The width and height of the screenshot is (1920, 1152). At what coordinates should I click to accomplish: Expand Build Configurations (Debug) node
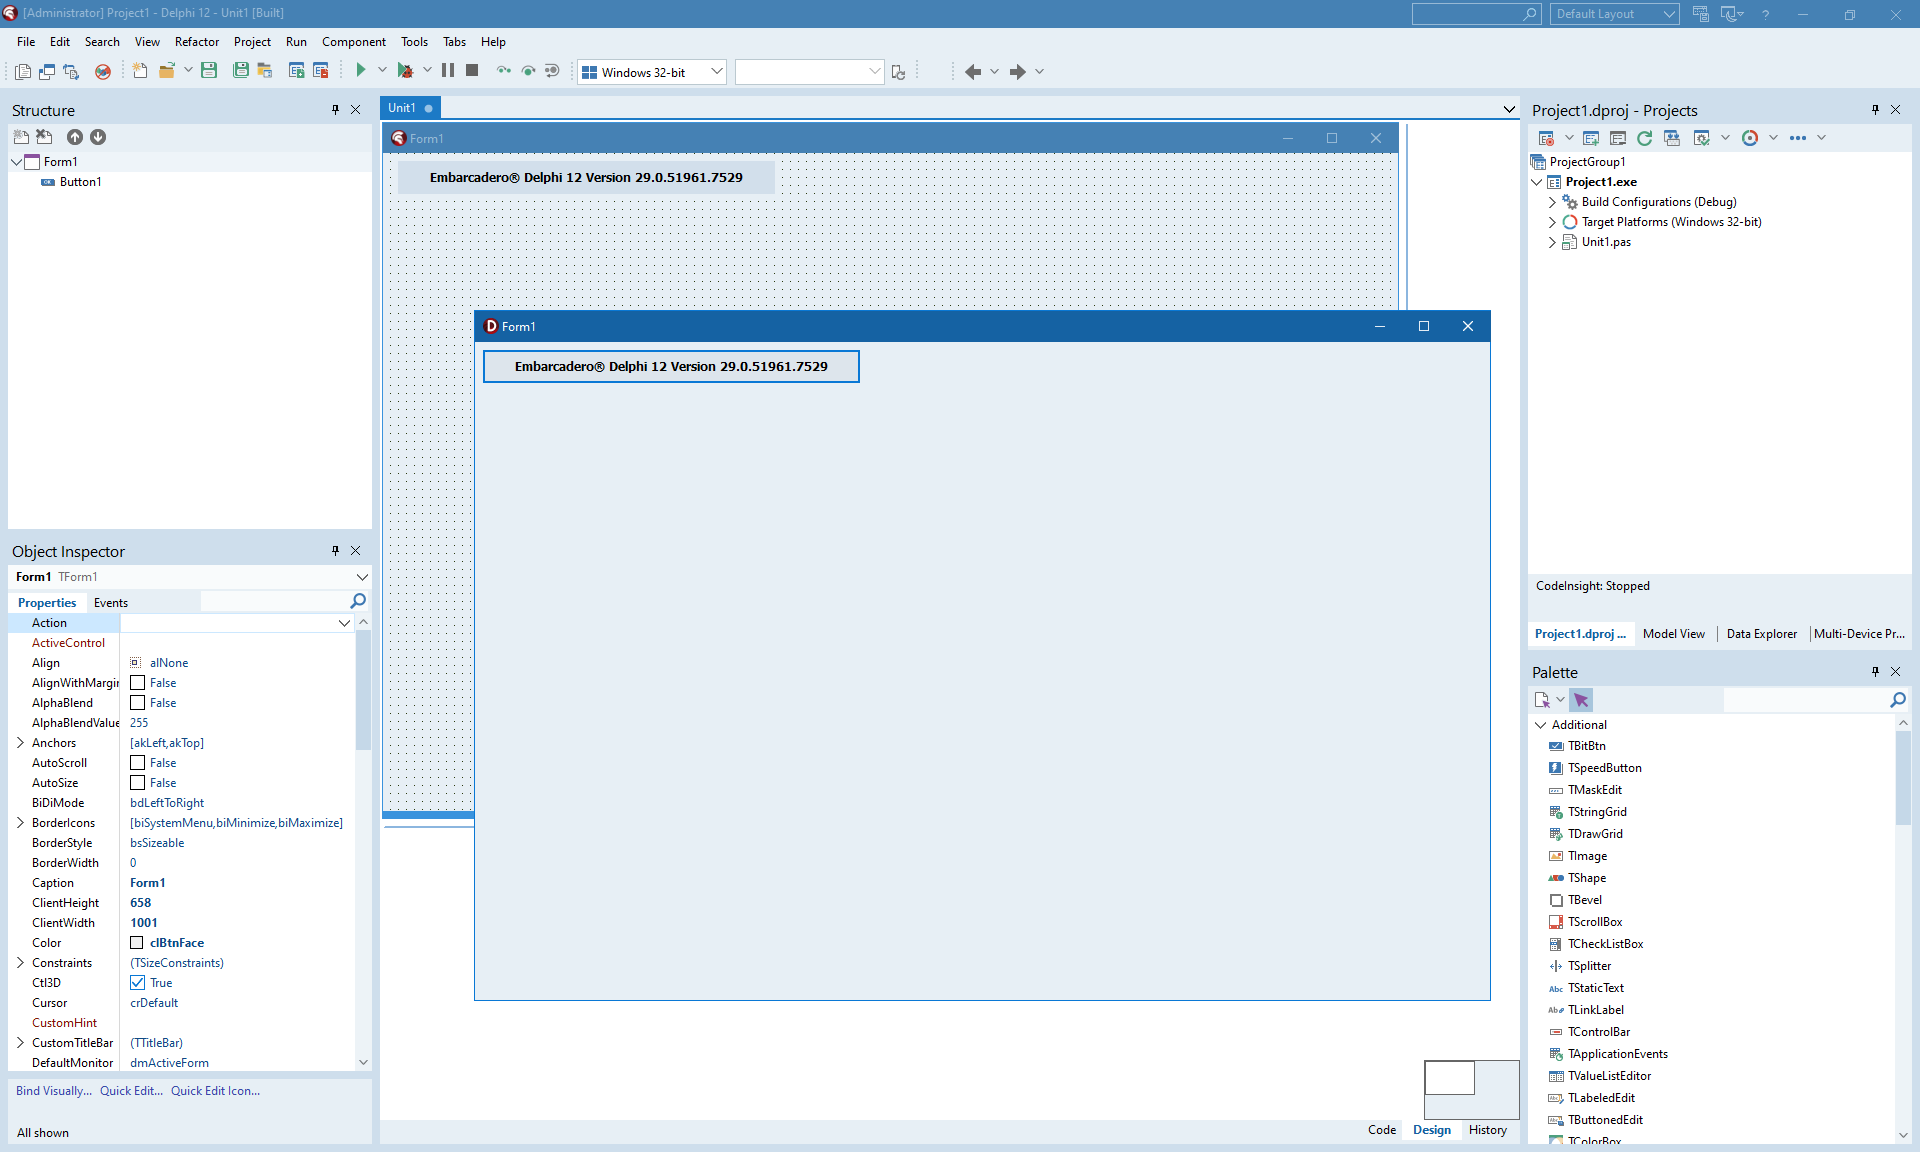[x=1552, y=202]
